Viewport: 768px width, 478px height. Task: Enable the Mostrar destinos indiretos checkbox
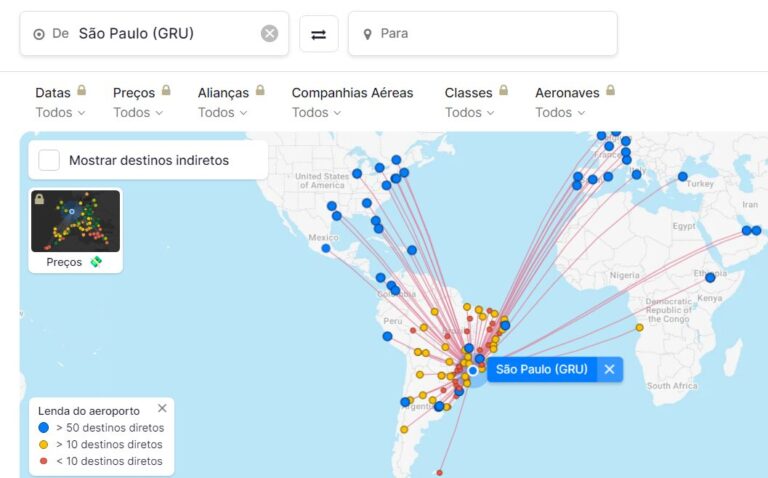(49, 160)
